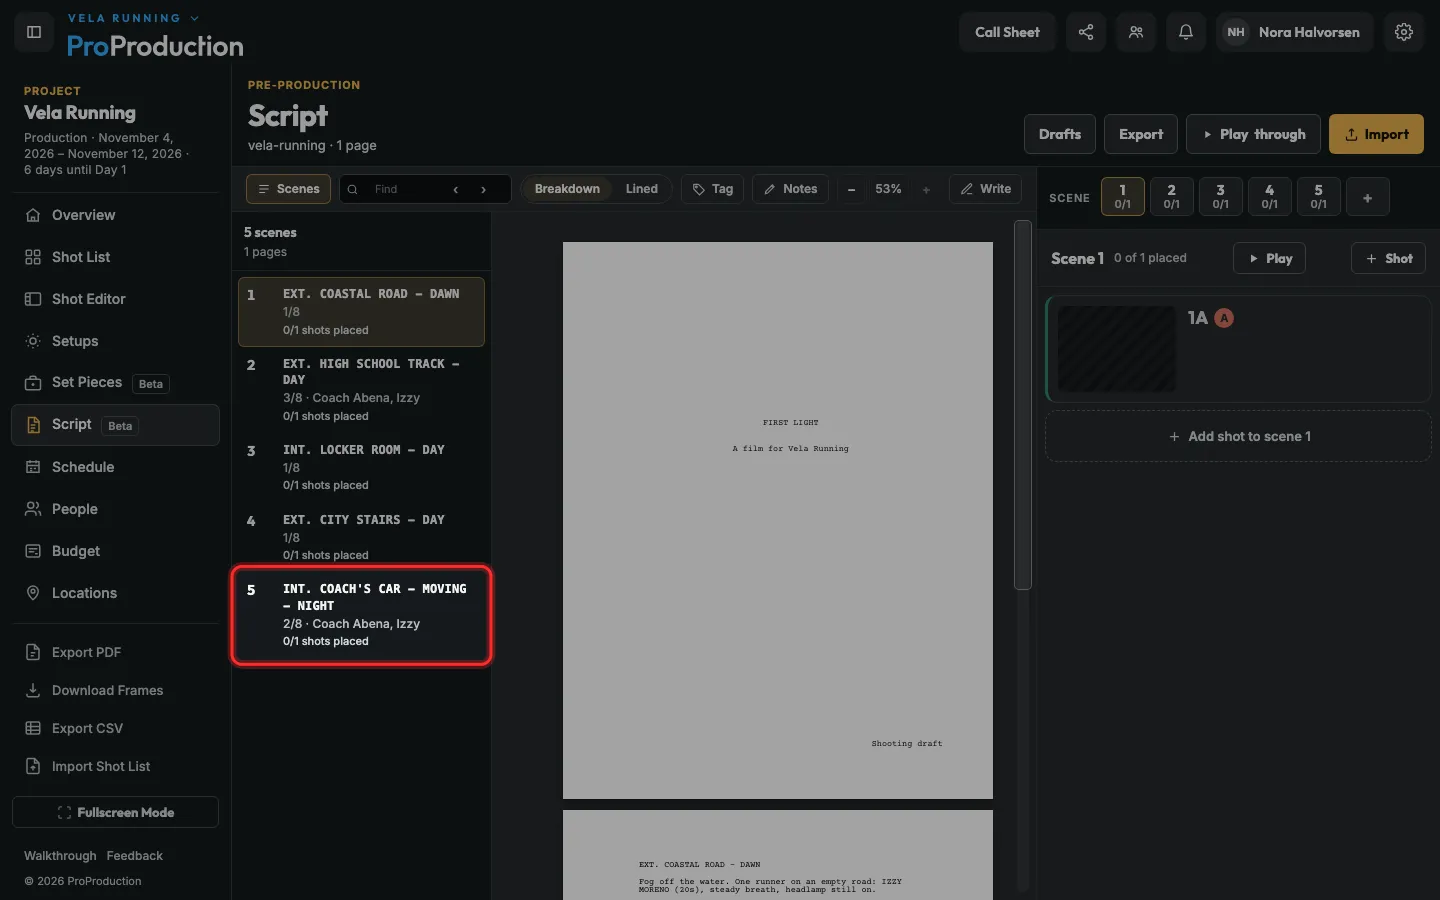Open the team members icon
The height and width of the screenshot is (900, 1440).
point(1136,32)
